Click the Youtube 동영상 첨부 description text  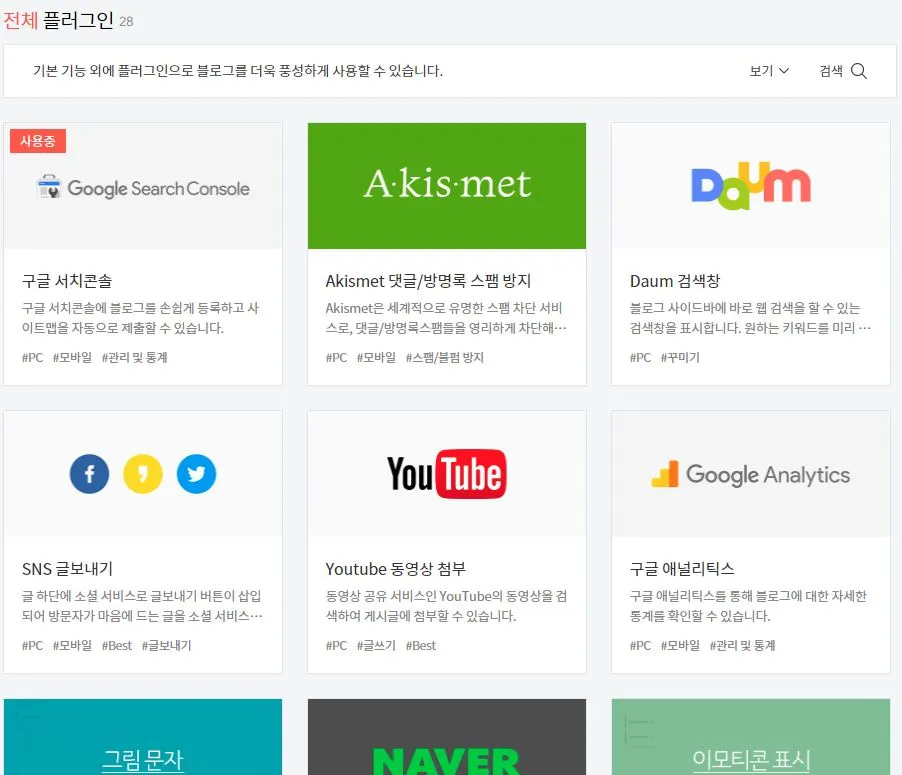(x=446, y=606)
